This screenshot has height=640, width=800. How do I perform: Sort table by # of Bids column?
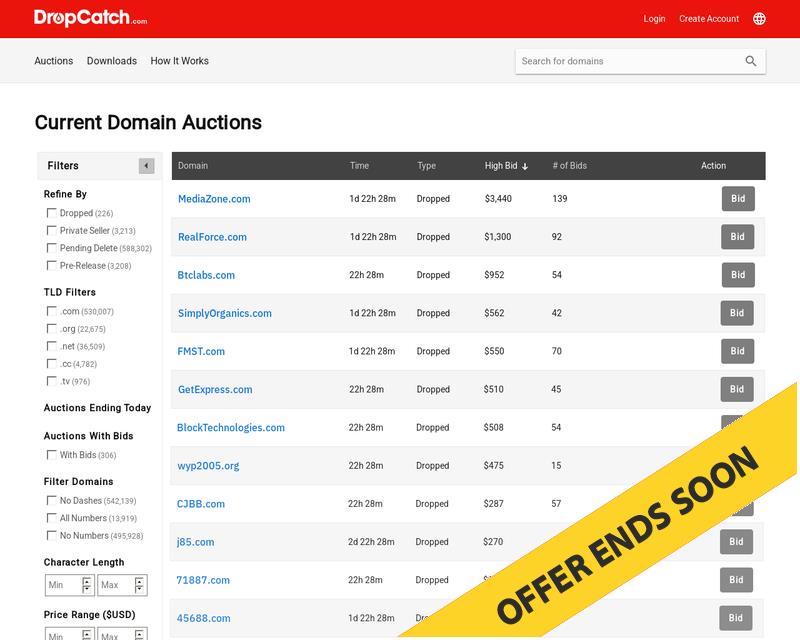click(569, 166)
